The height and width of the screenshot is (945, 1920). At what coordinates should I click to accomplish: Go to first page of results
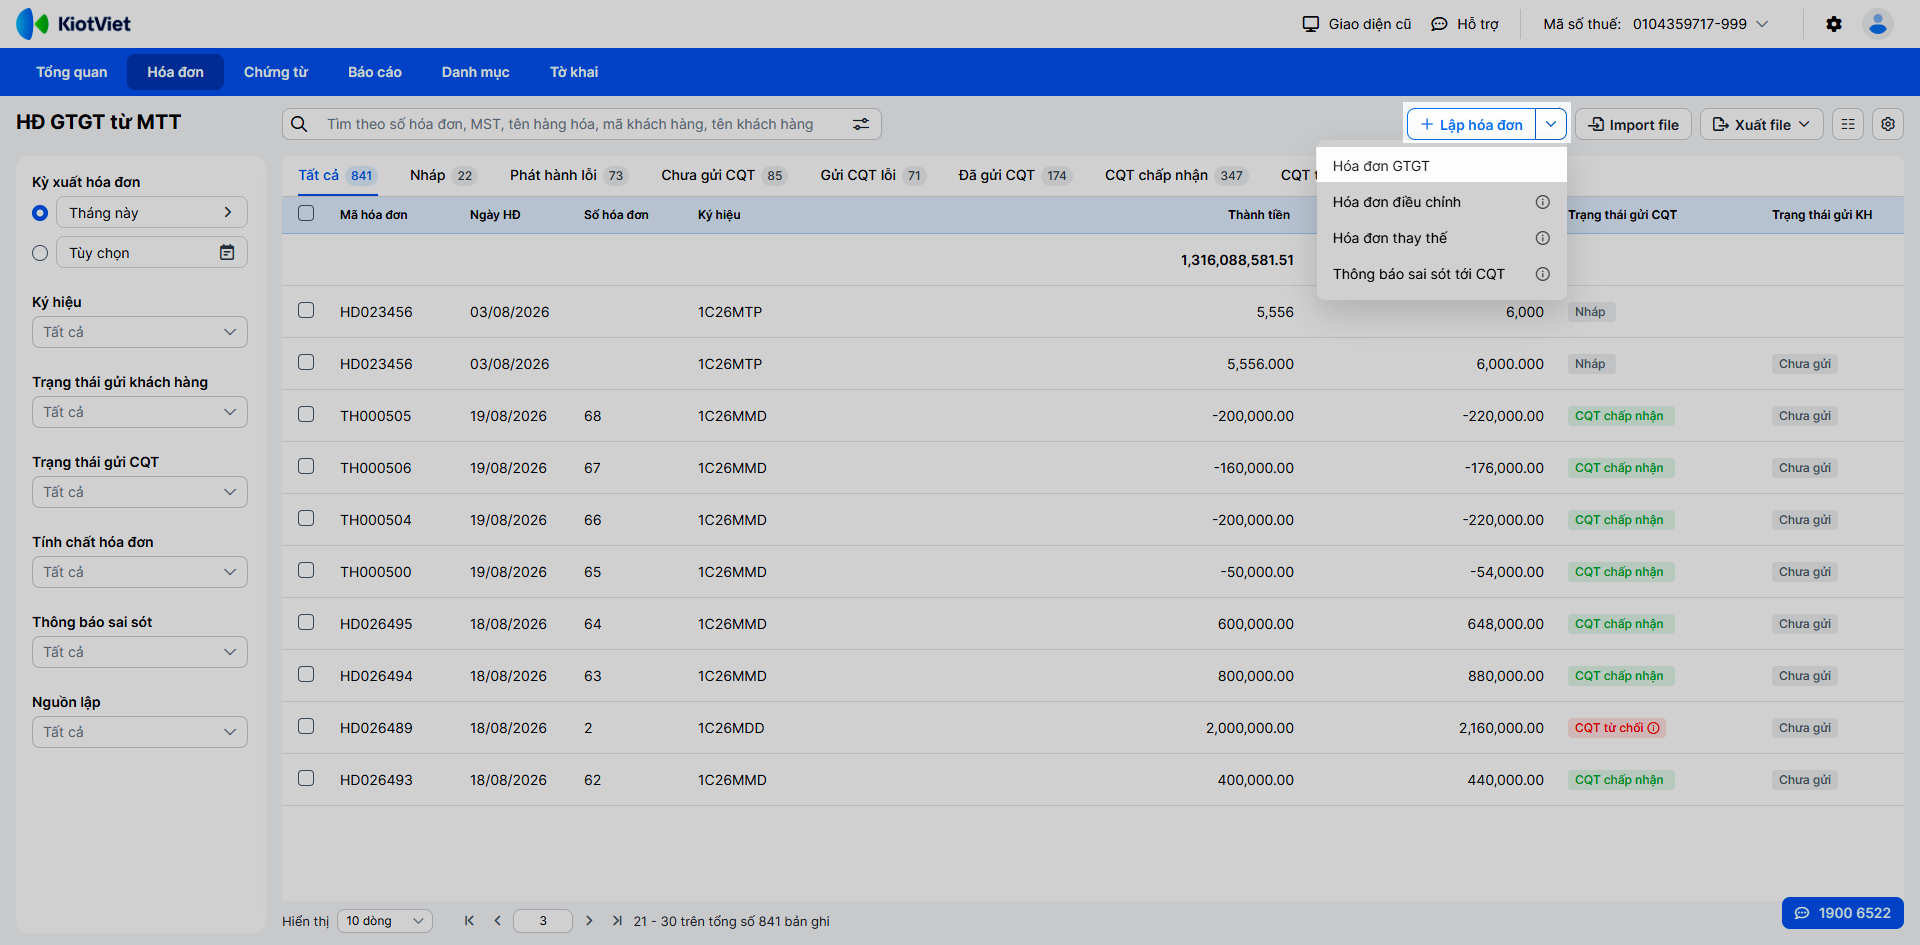coord(469,921)
